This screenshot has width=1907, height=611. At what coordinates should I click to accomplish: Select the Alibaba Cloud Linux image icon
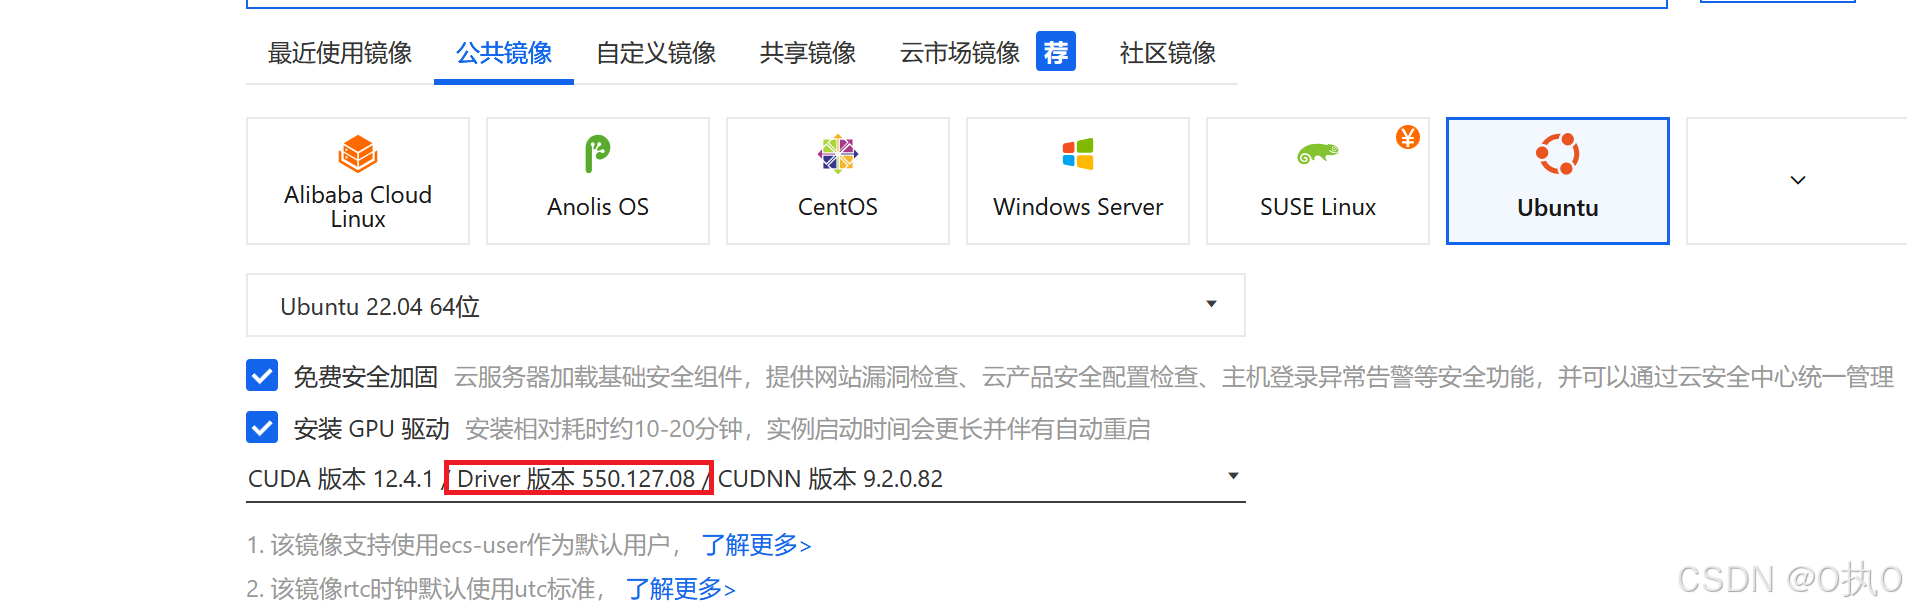point(358,154)
